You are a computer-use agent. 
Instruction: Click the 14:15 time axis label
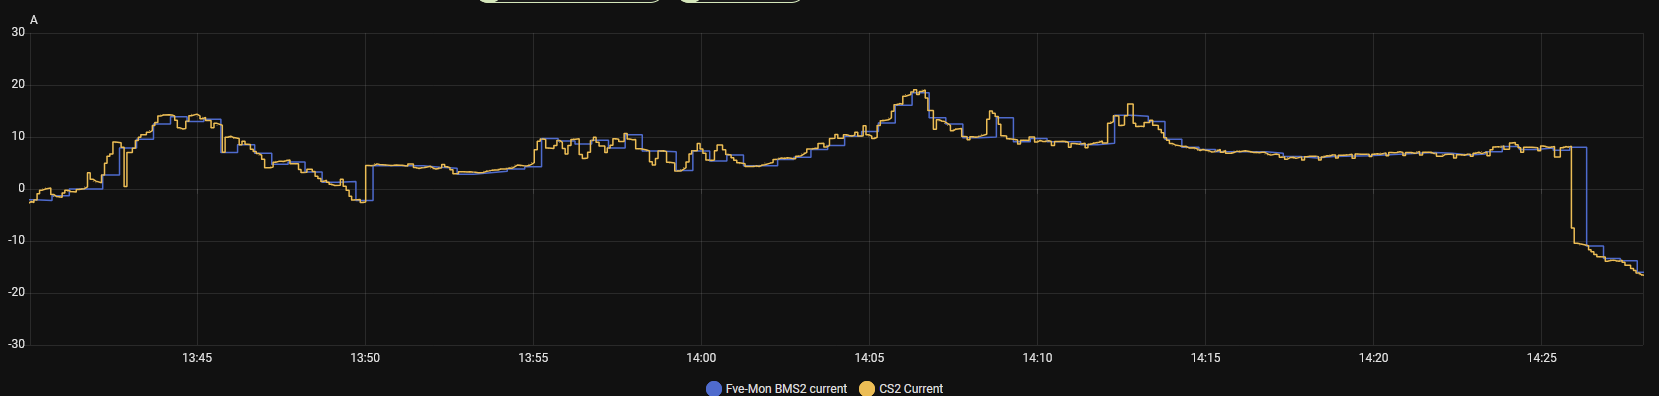[x=1205, y=358]
